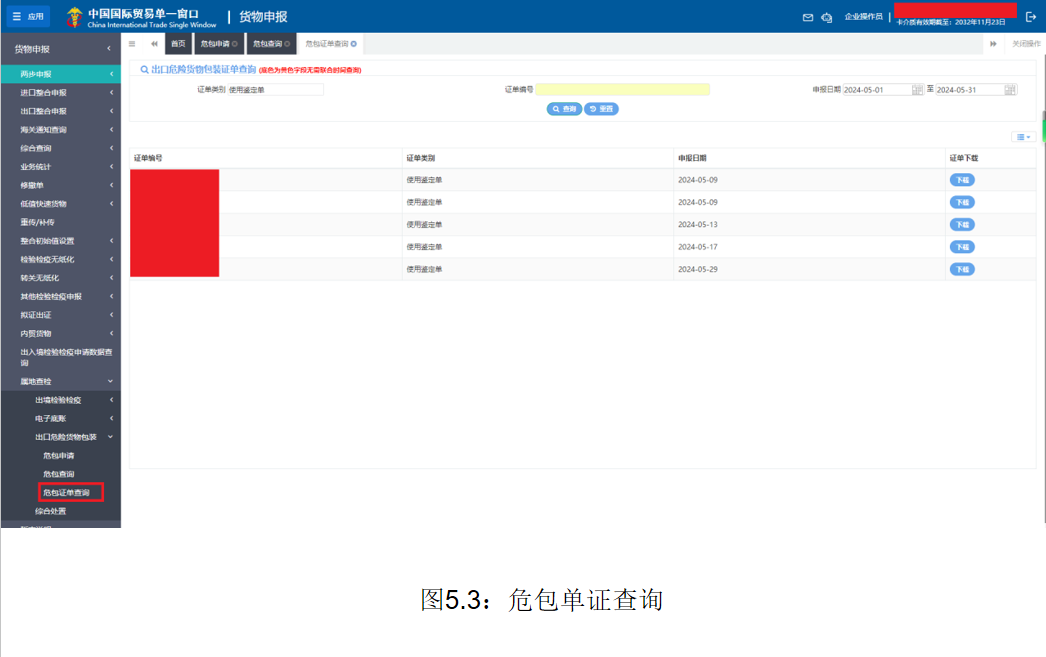Click the logout icon at top right

point(1031,16)
